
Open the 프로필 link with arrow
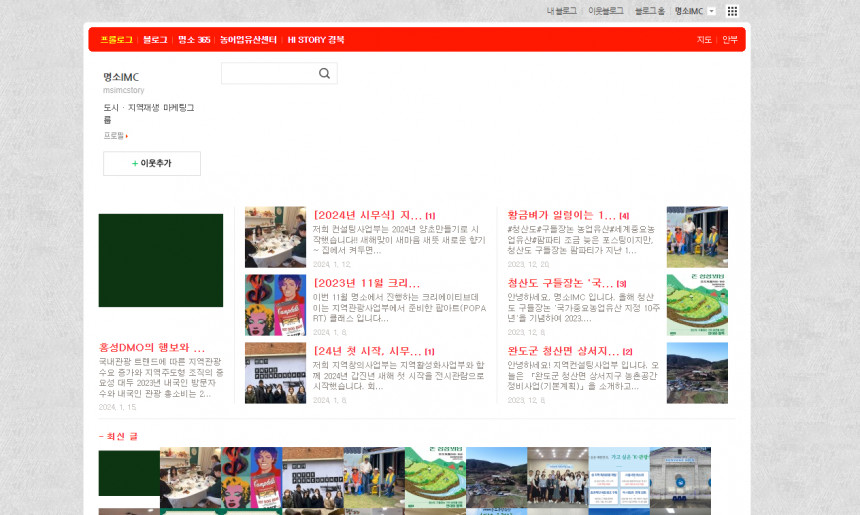click(115, 136)
